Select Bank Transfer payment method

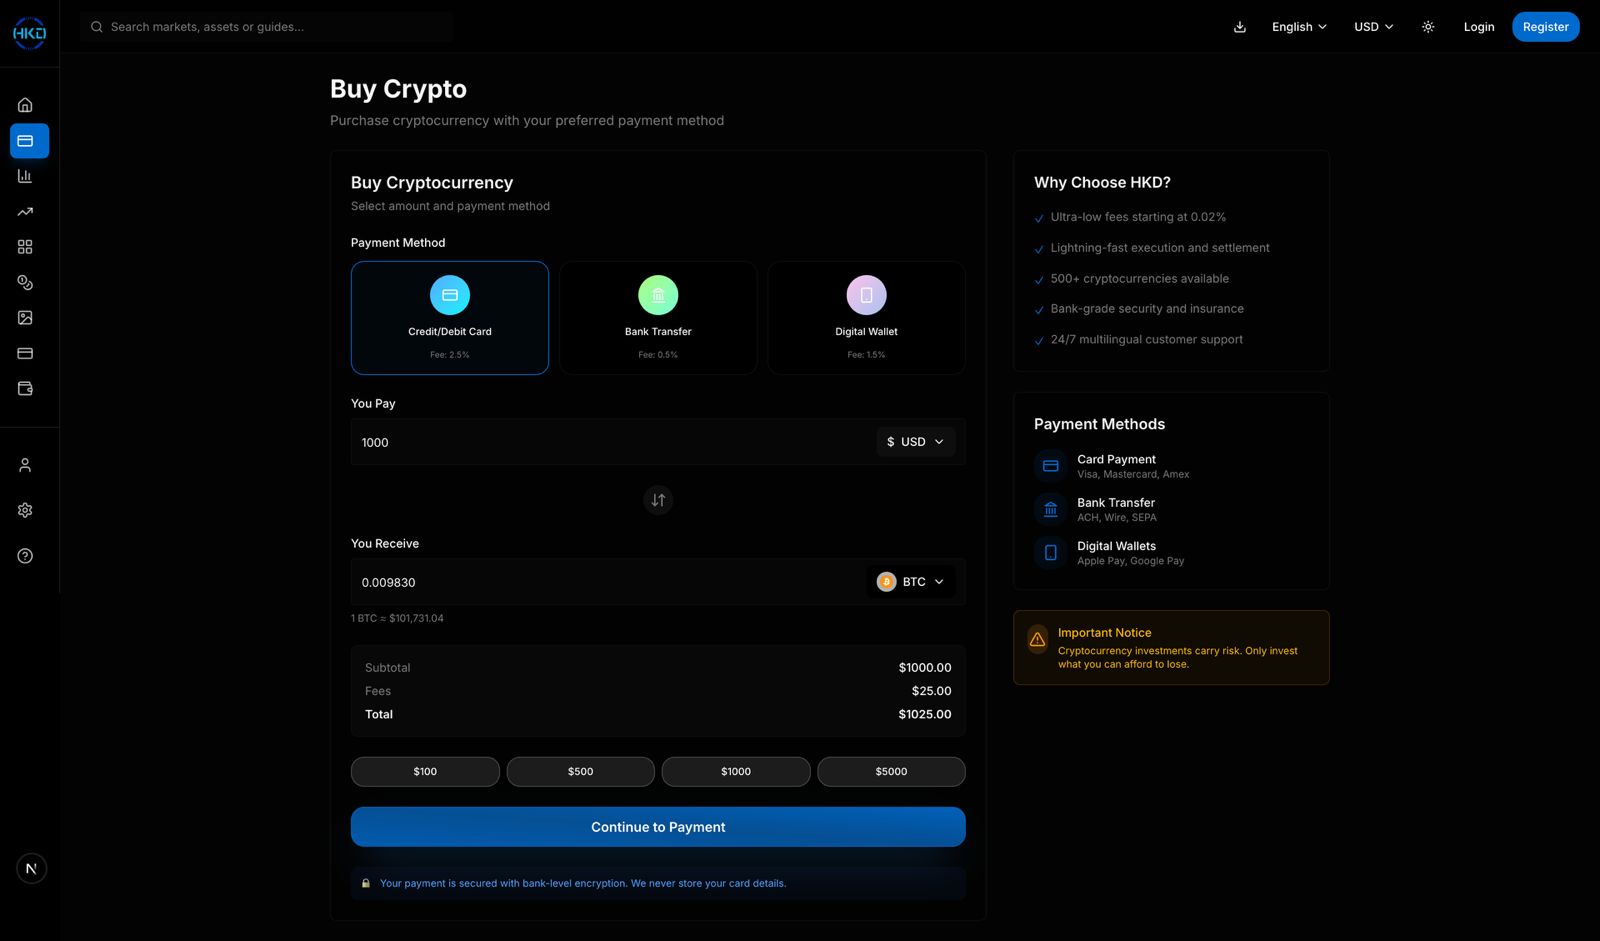pyautogui.click(x=658, y=318)
